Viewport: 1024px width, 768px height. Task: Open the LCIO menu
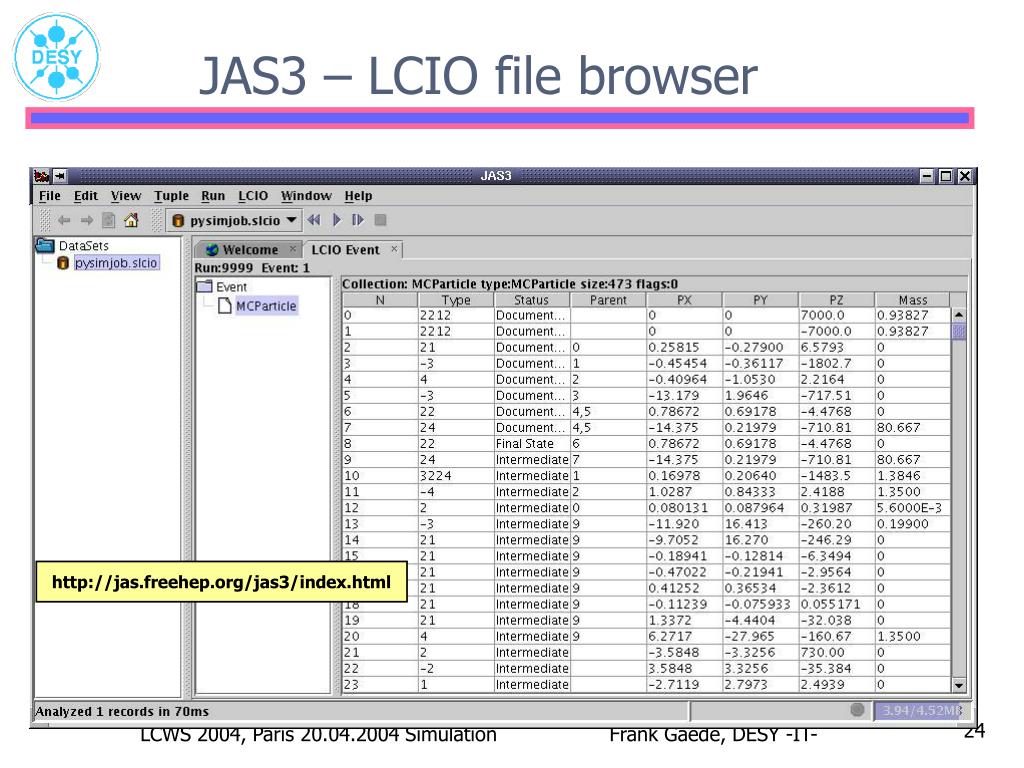click(253, 196)
